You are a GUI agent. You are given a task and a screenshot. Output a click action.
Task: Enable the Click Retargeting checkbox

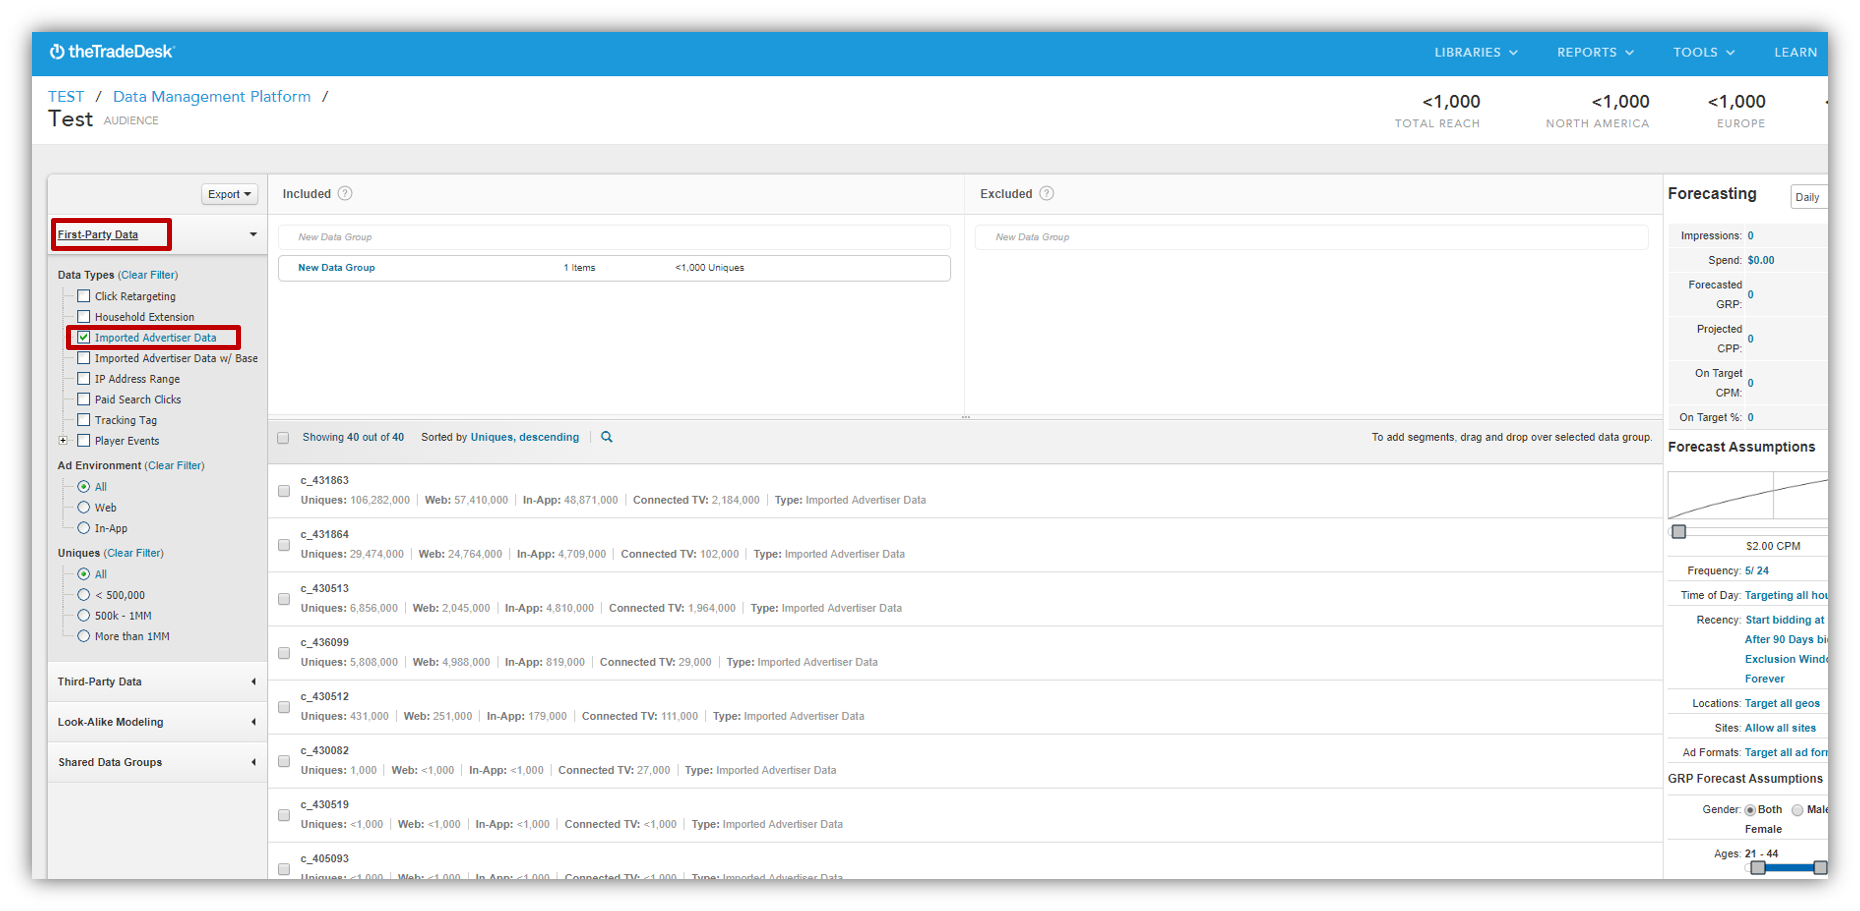[x=84, y=296]
